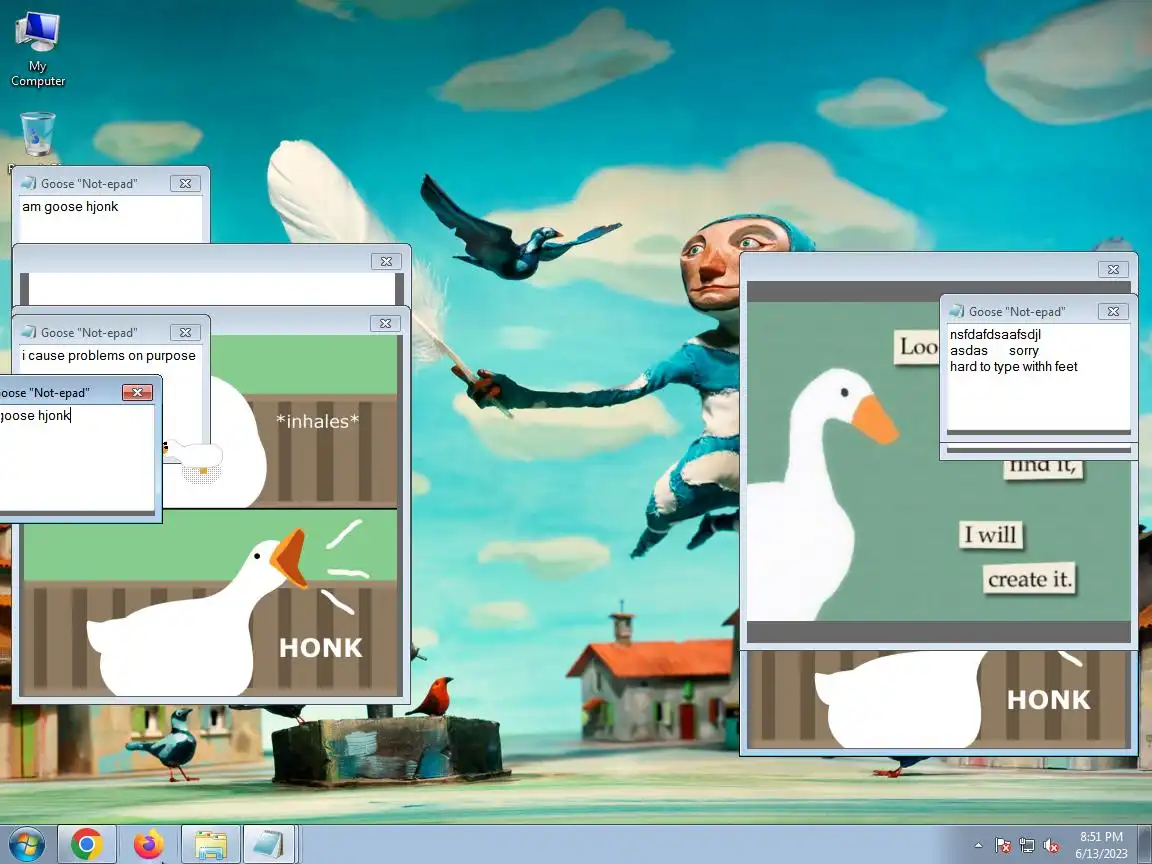Click the word 'sorry' in the Not-epad

tap(1023, 350)
